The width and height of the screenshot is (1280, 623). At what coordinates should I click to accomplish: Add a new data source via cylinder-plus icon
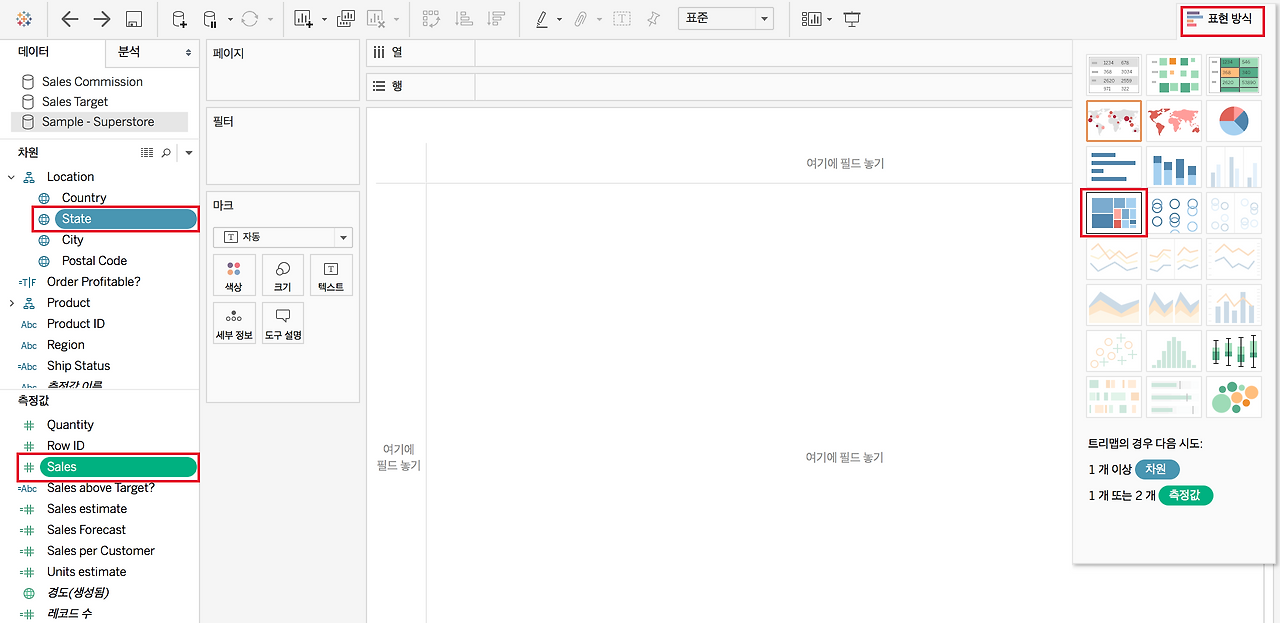click(179, 19)
